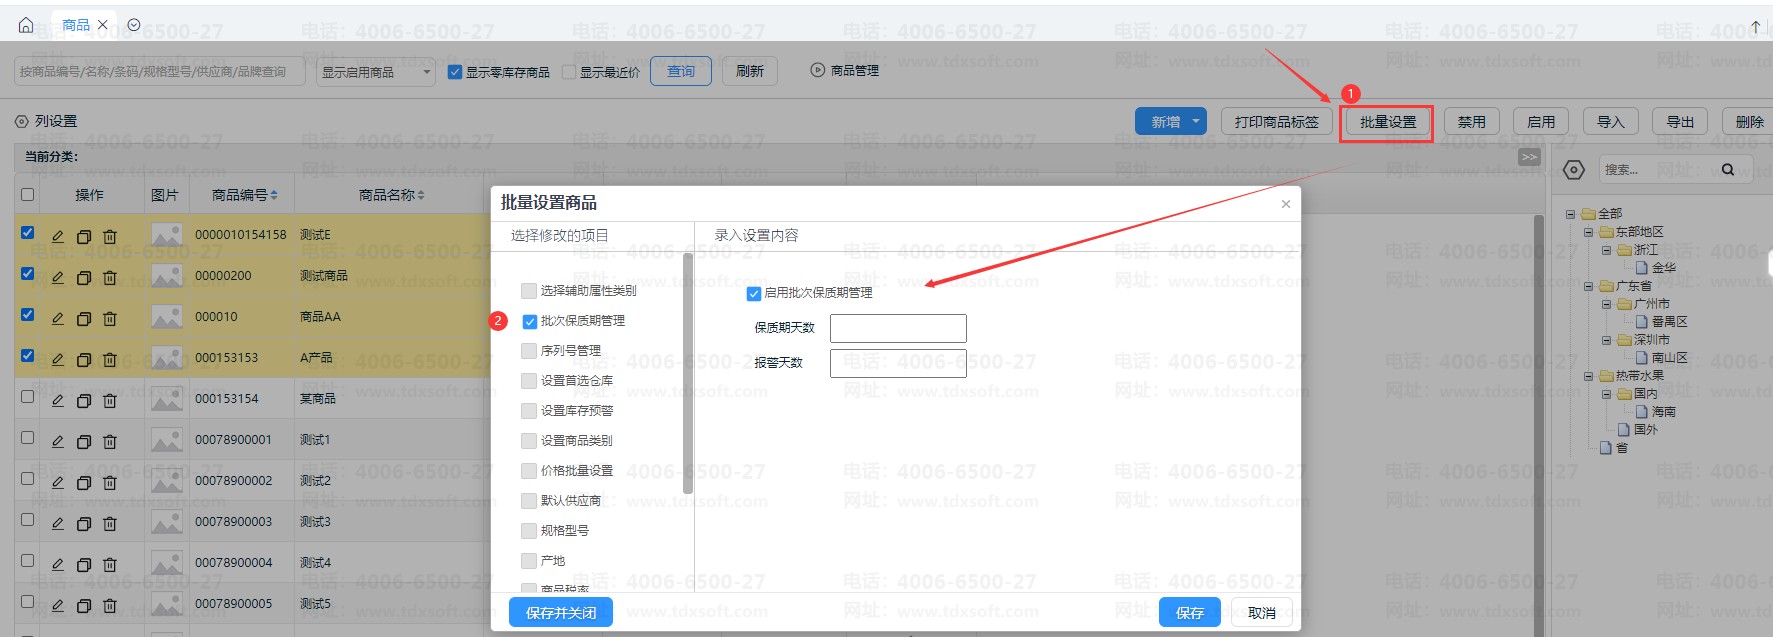The height and width of the screenshot is (637, 1773).
Task: Collapse the 广州市 tree node
Action: pos(1607,304)
